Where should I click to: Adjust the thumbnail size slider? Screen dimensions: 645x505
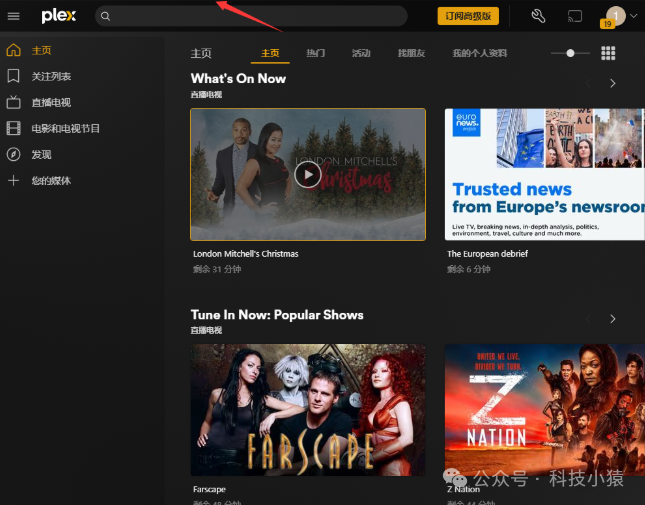(x=571, y=53)
